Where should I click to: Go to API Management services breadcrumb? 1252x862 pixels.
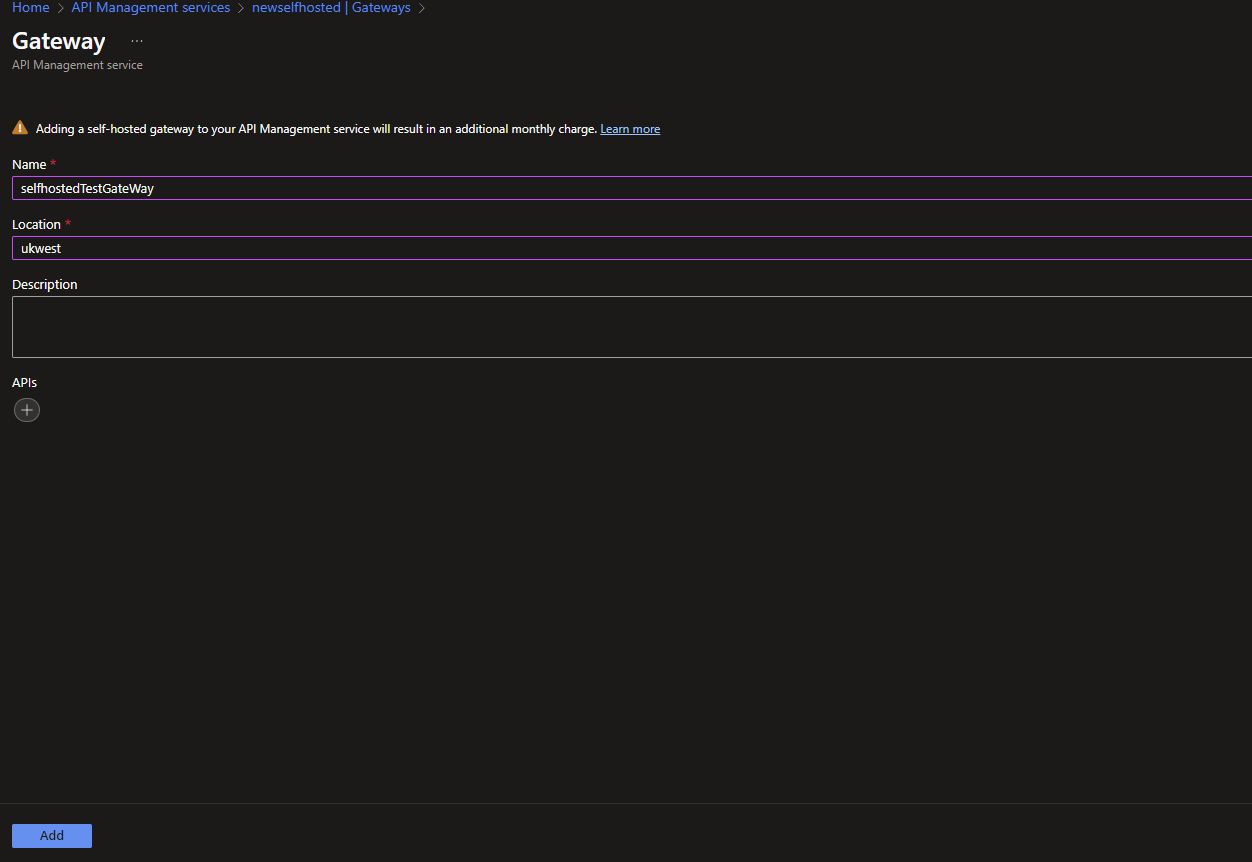click(150, 8)
